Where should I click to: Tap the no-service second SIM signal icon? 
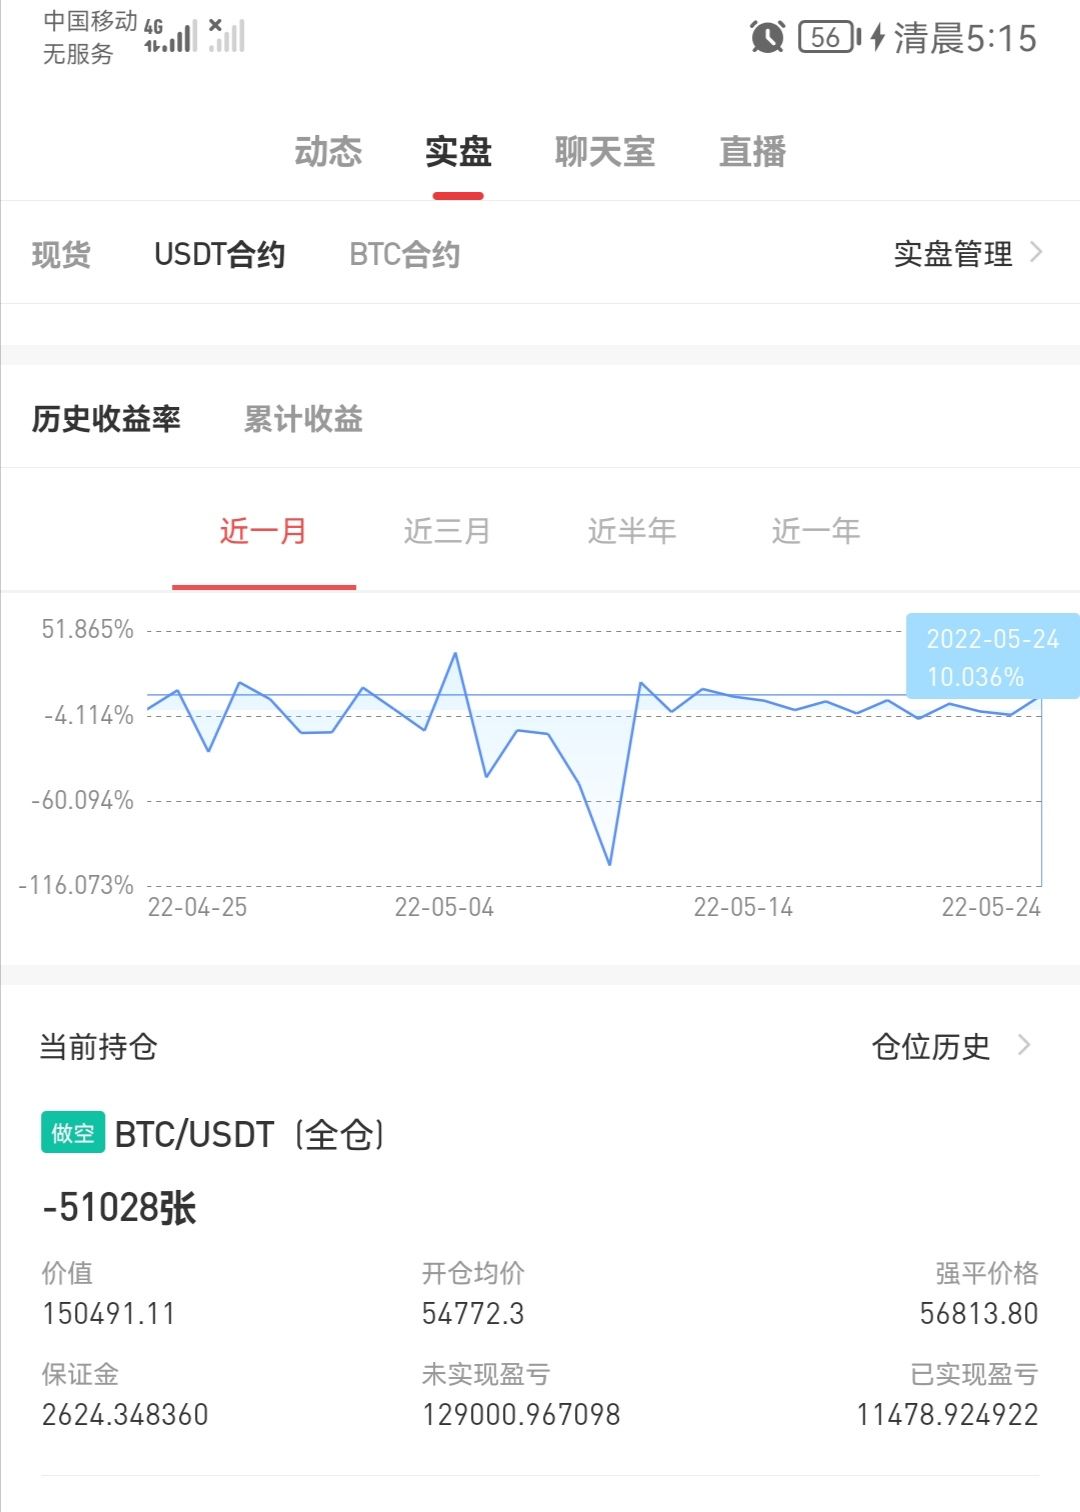coord(227,35)
